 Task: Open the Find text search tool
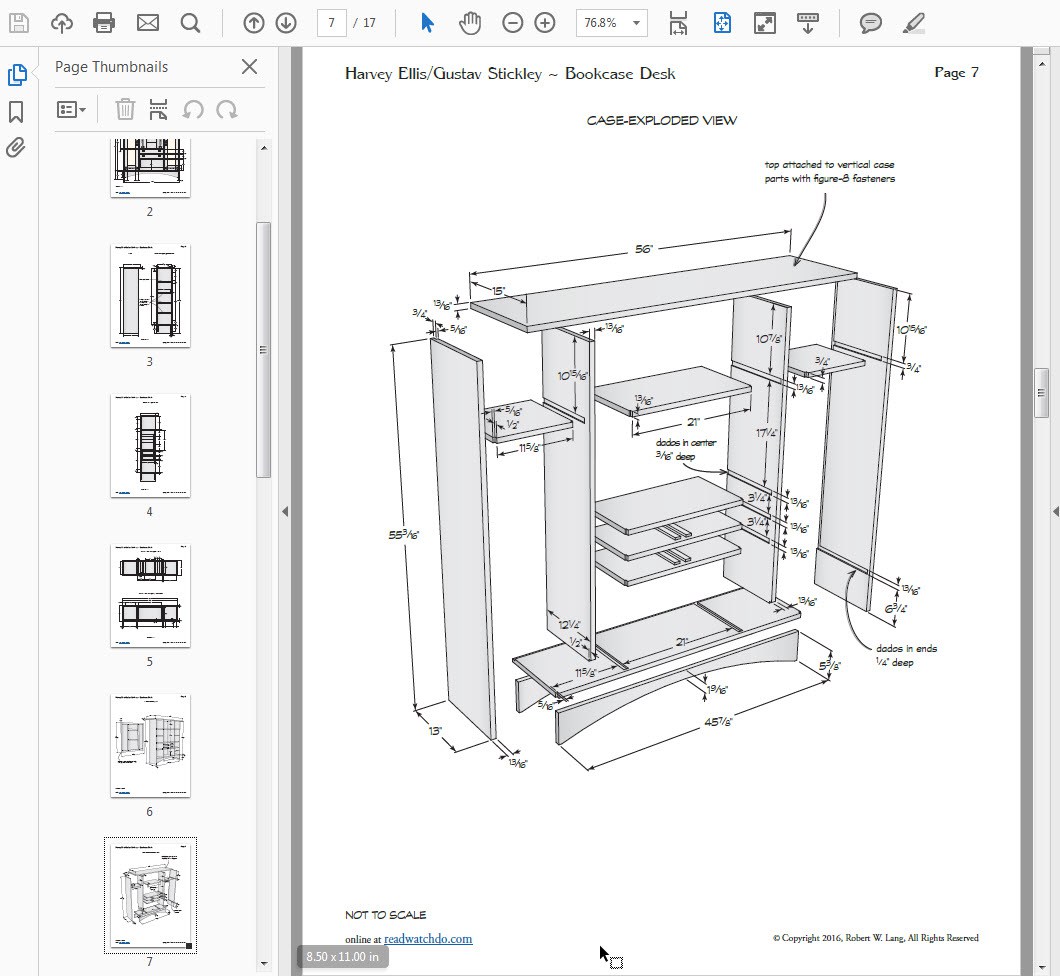190,23
